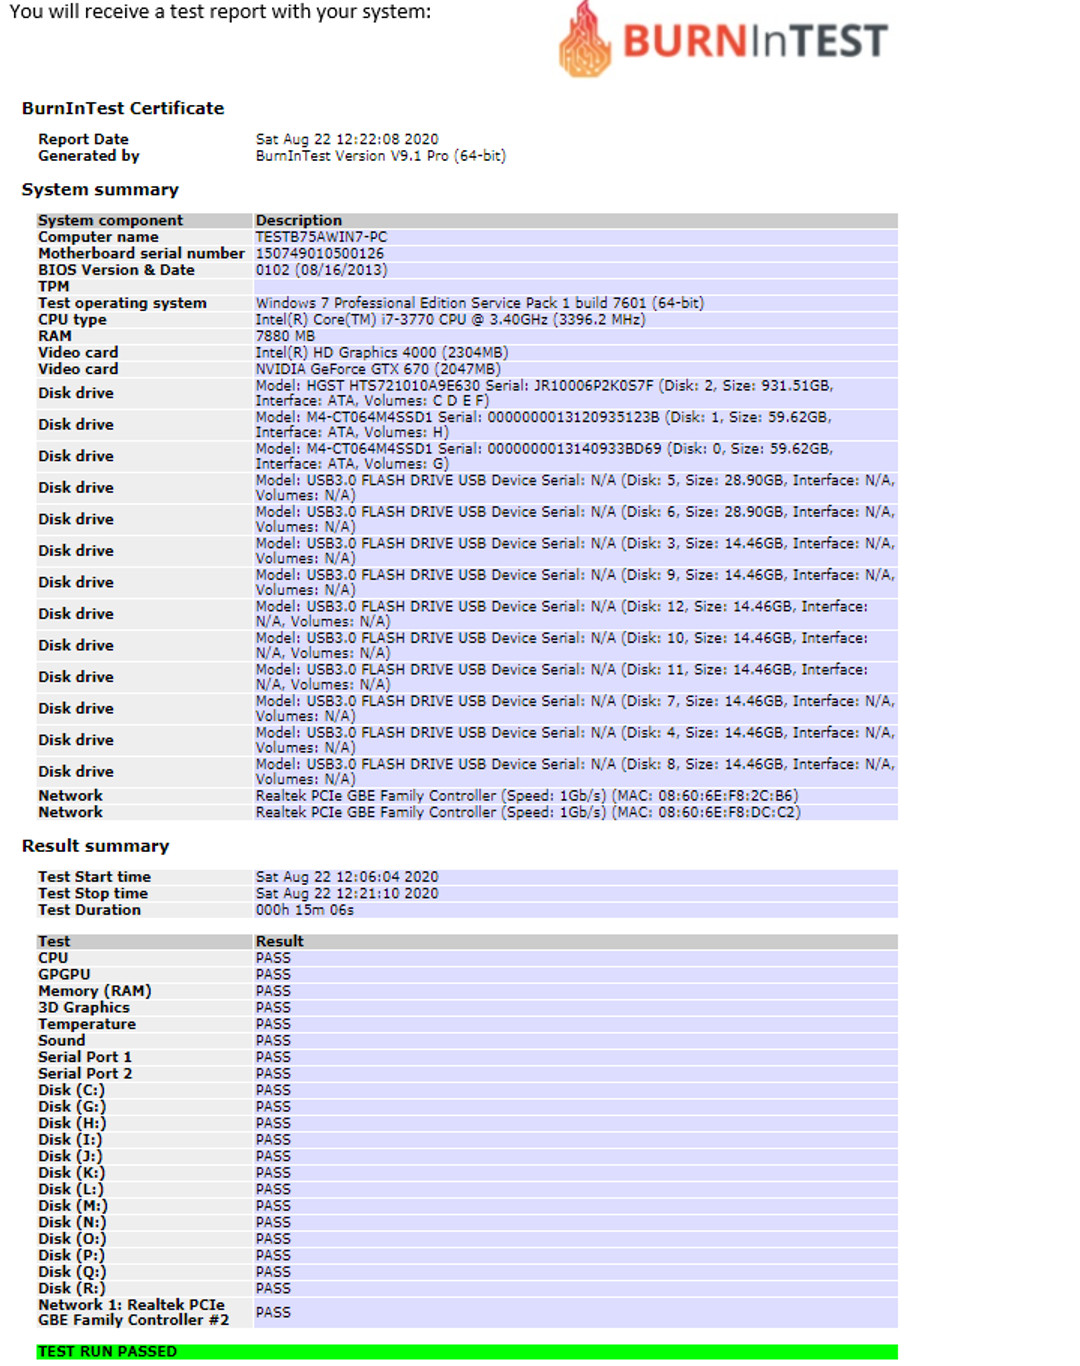1080x1366 pixels.
Task: Click the Result column header
Action: (280, 941)
